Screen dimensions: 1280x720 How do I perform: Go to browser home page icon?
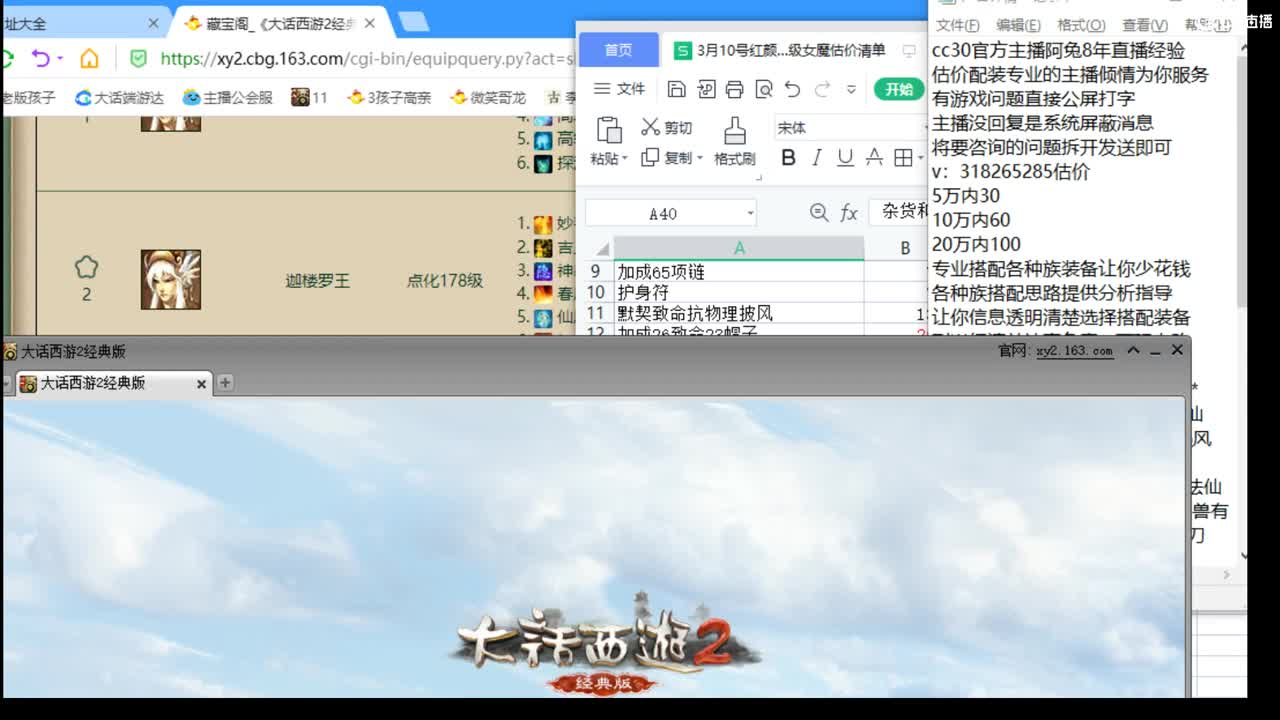pyautogui.click(x=90, y=58)
